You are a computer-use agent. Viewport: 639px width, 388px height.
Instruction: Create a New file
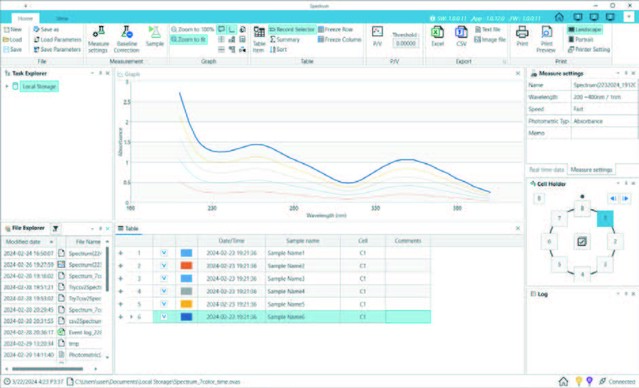coord(12,29)
